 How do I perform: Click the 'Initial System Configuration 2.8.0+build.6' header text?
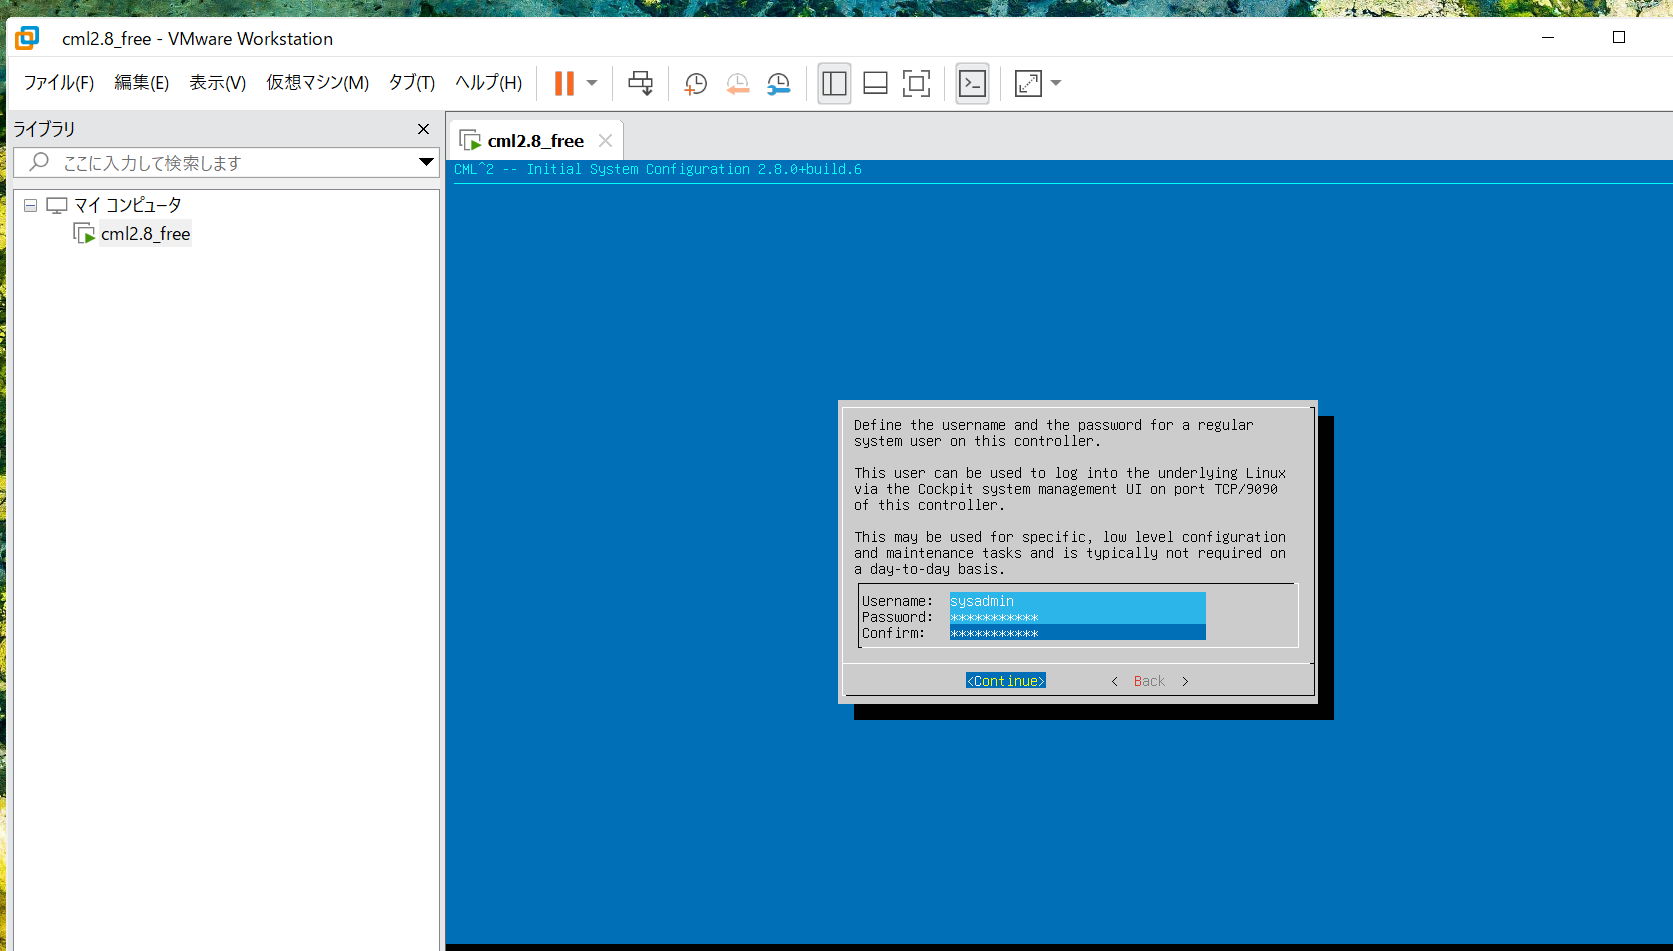(x=694, y=169)
